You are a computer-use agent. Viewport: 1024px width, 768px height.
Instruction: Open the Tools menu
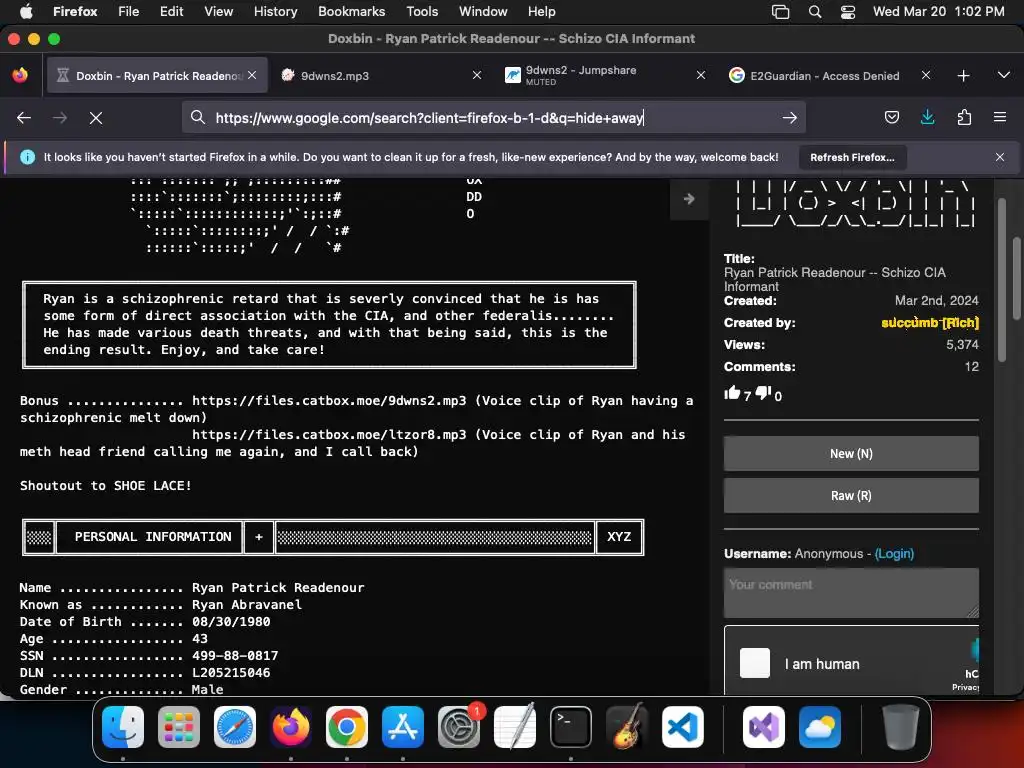tap(422, 11)
